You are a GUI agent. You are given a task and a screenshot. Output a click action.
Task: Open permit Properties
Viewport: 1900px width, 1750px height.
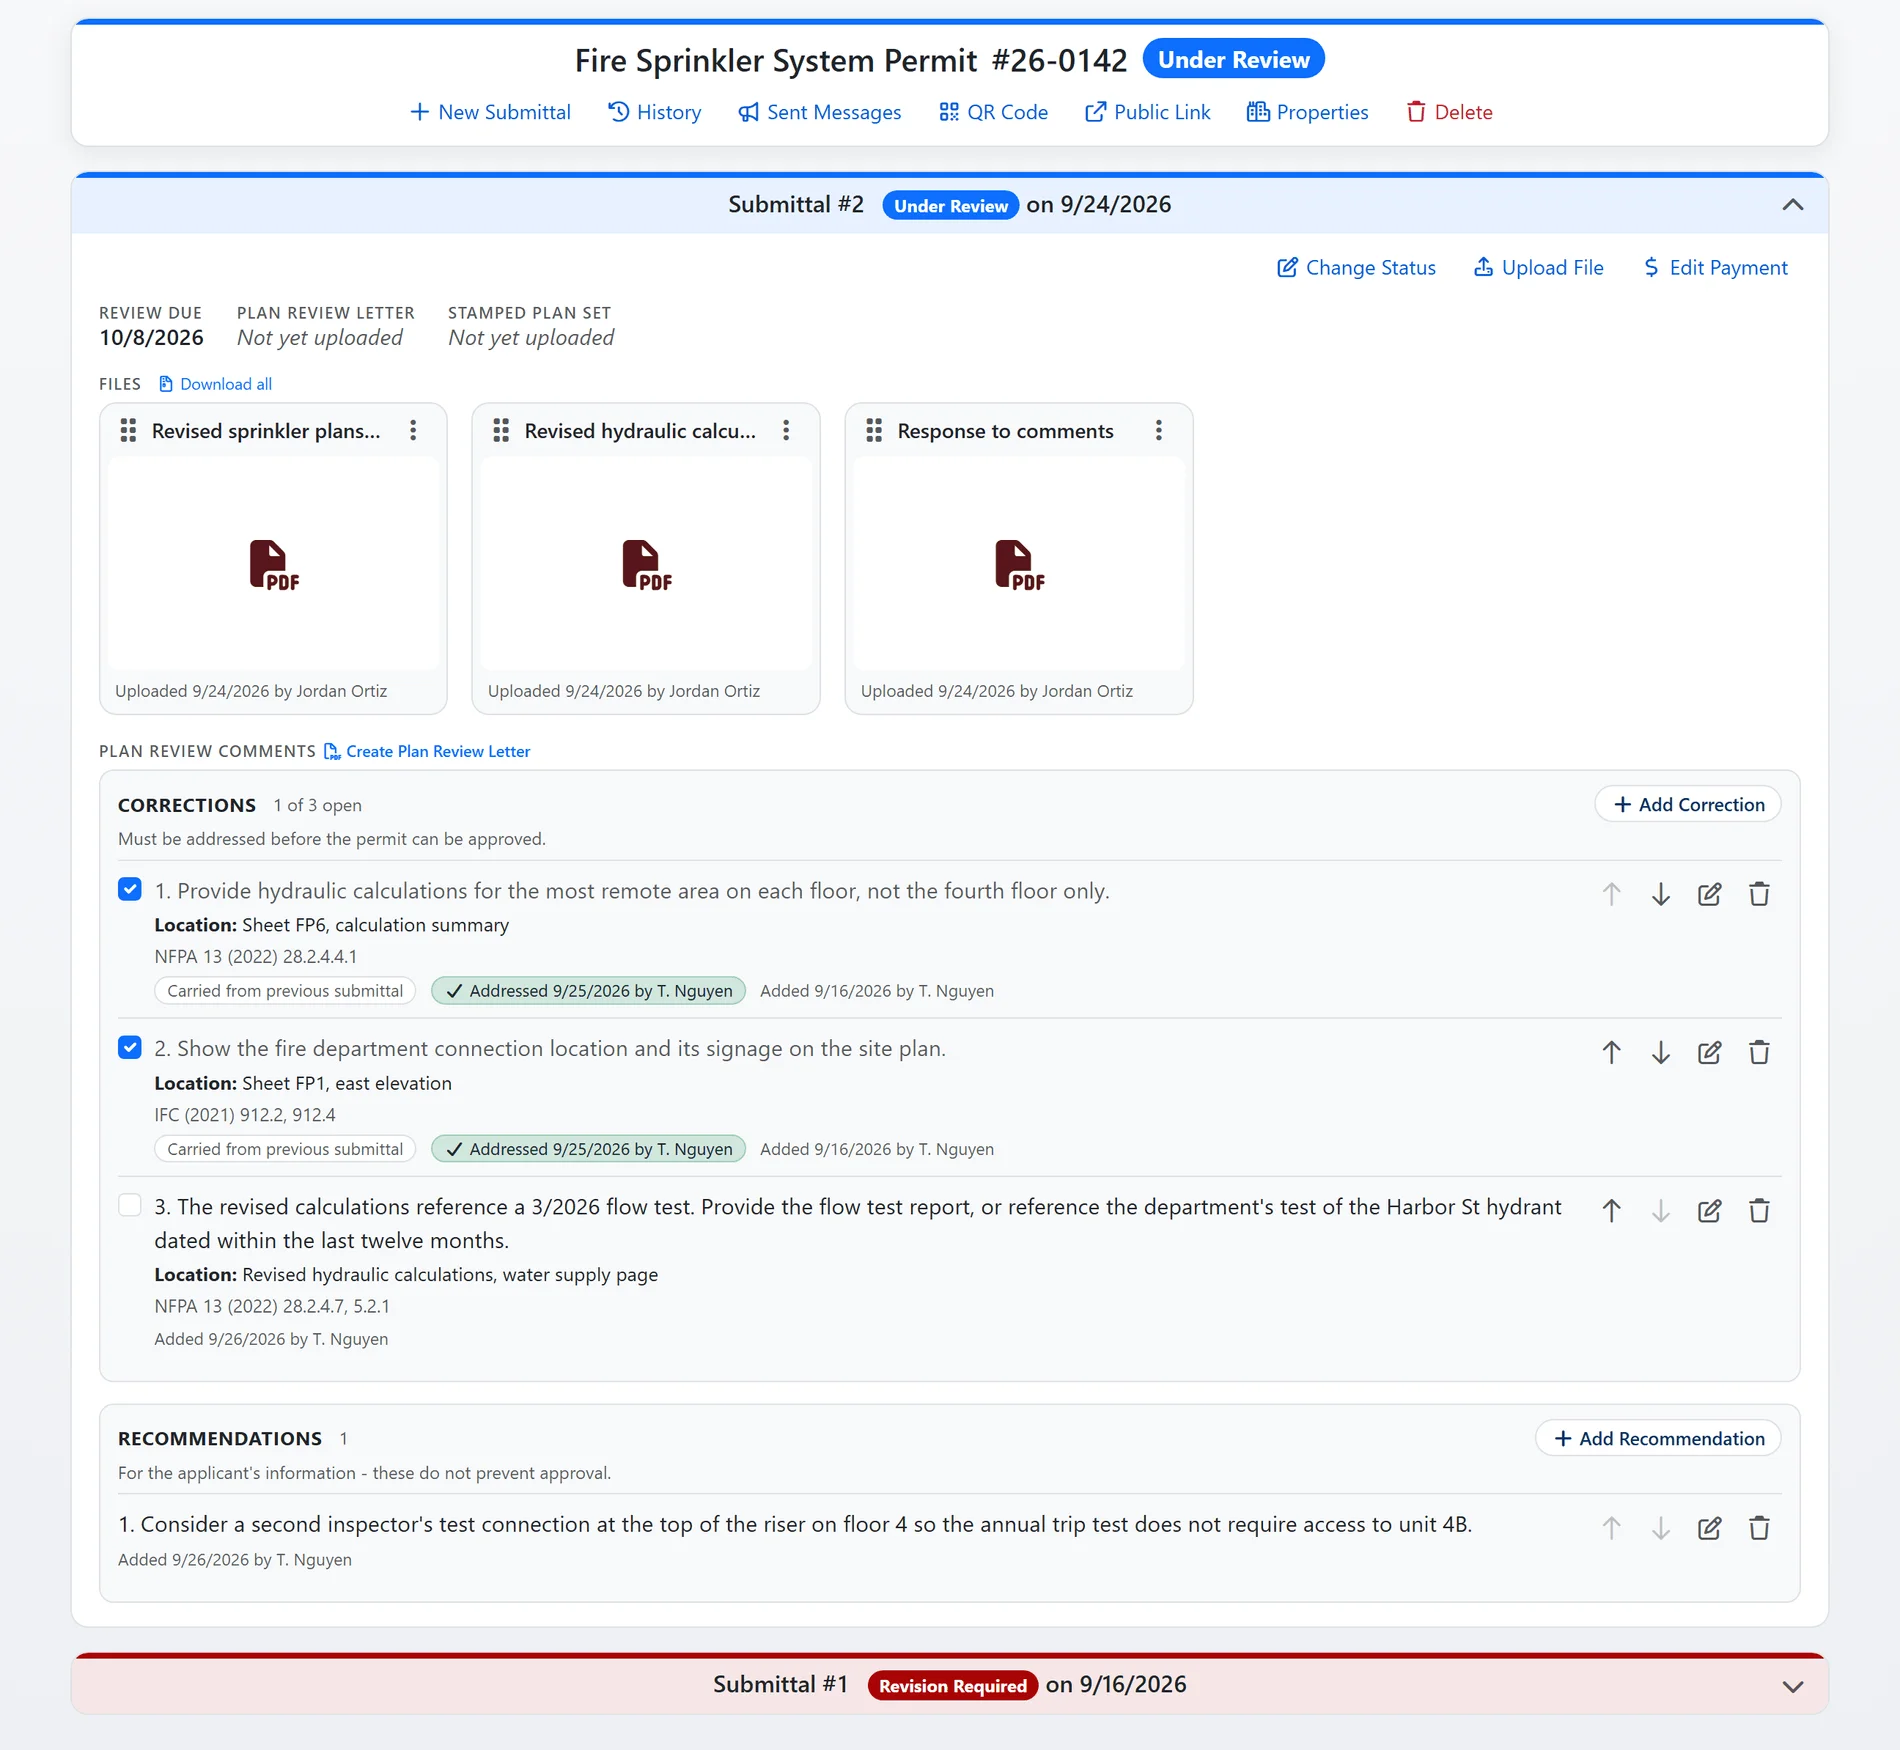(x=1308, y=112)
